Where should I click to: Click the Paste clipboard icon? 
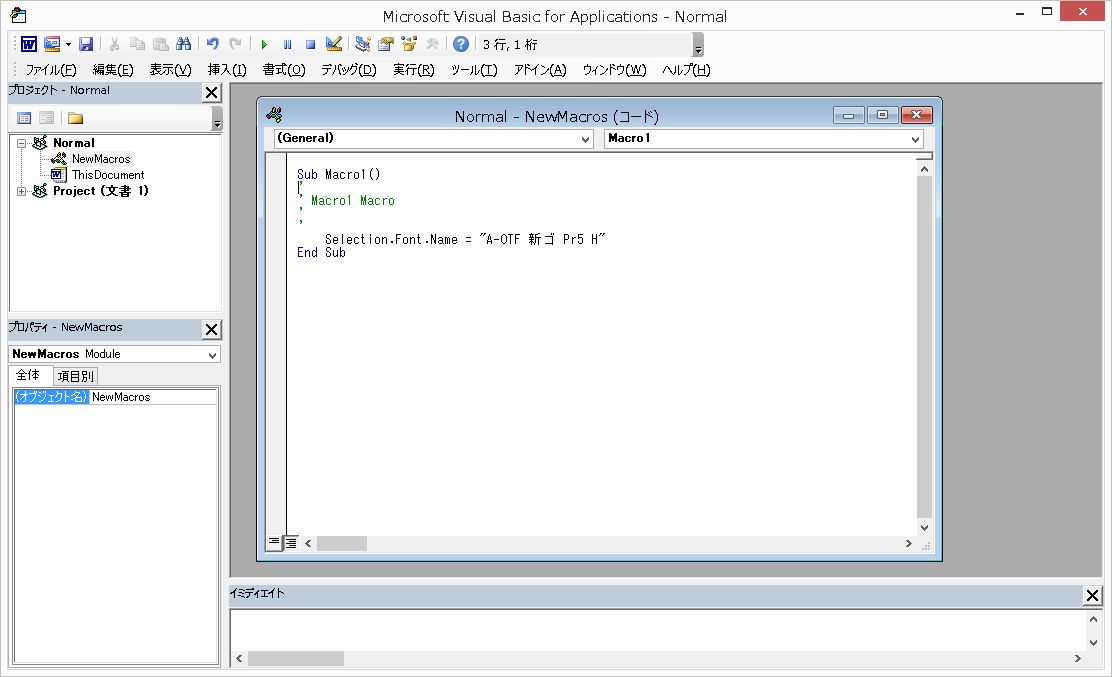(x=161, y=44)
